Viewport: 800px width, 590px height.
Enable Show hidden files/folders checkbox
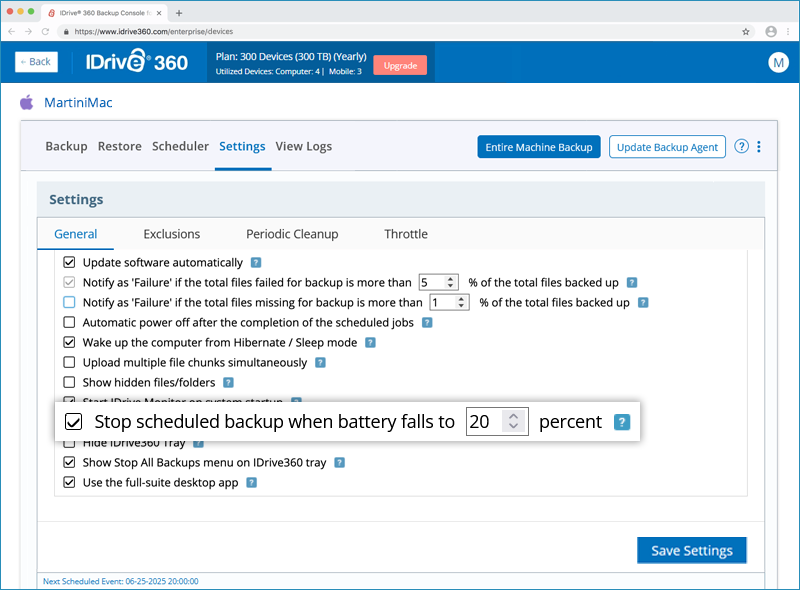coord(69,382)
